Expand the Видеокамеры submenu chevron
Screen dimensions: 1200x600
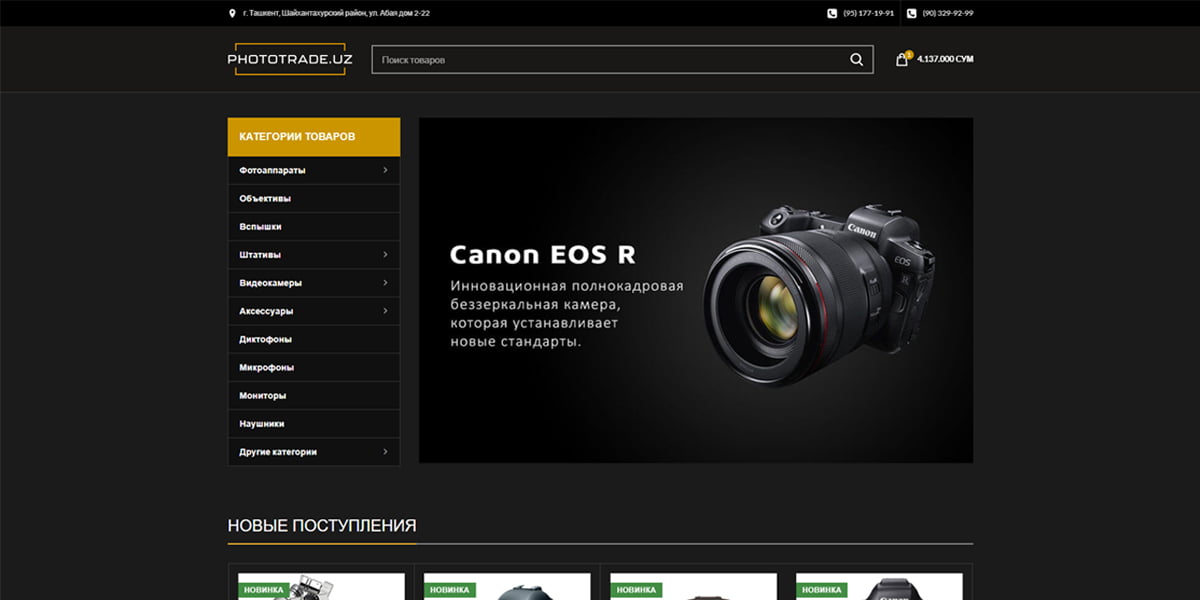[385, 283]
